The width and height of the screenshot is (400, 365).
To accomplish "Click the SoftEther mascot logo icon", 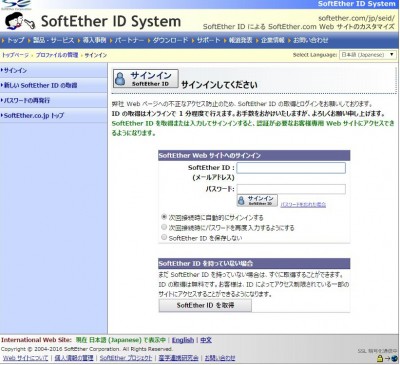I will (x=19, y=21).
